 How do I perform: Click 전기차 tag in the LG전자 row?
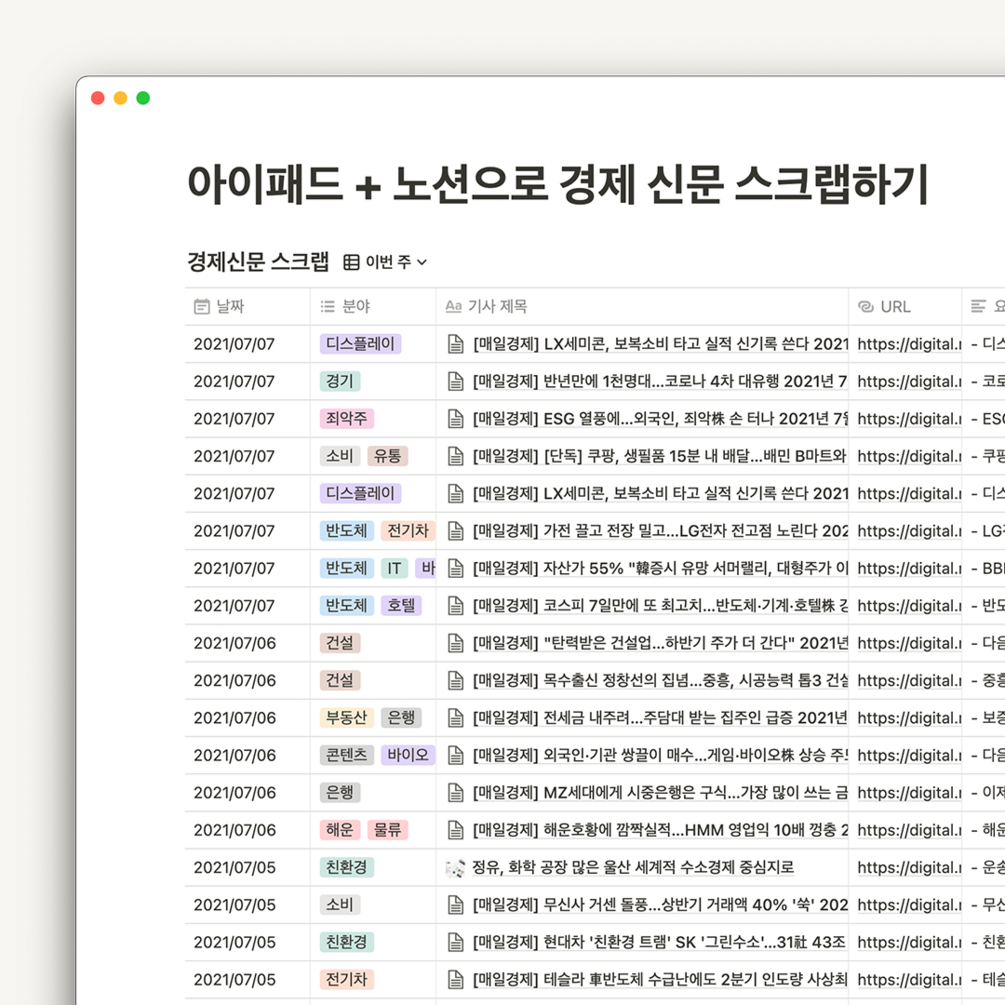point(408,531)
